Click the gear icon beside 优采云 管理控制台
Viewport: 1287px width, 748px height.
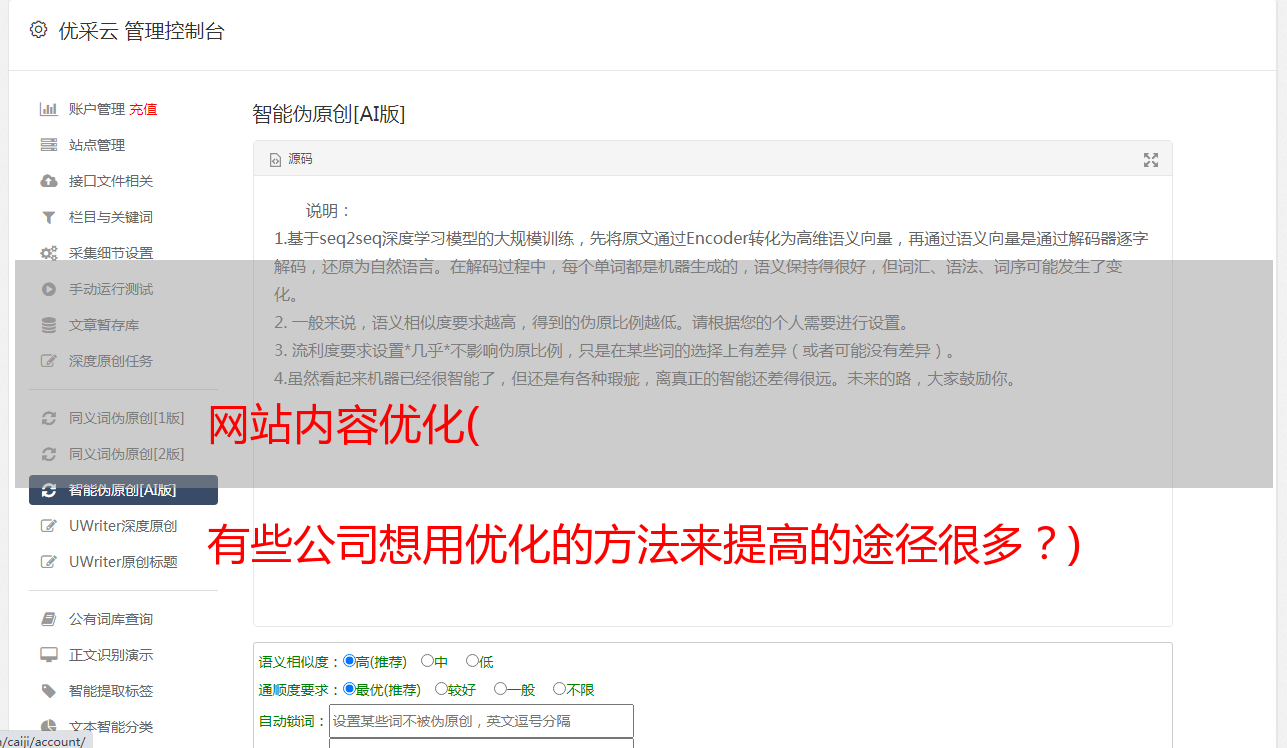click(x=38, y=30)
